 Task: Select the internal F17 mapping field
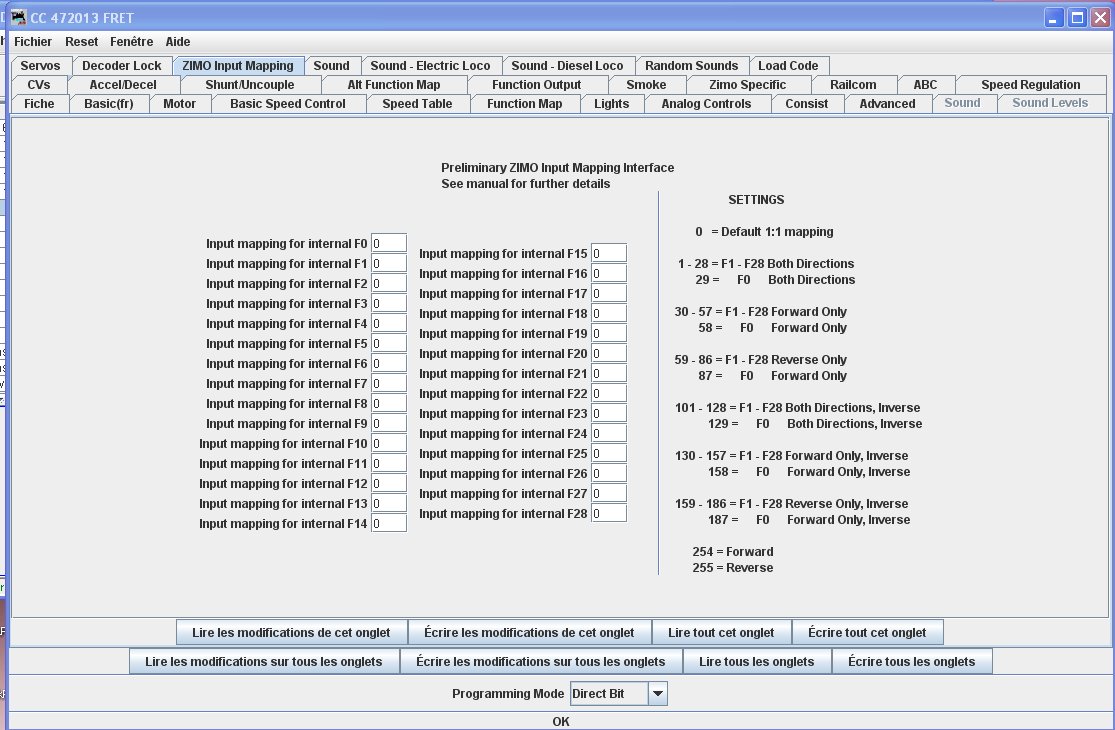[x=609, y=293]
